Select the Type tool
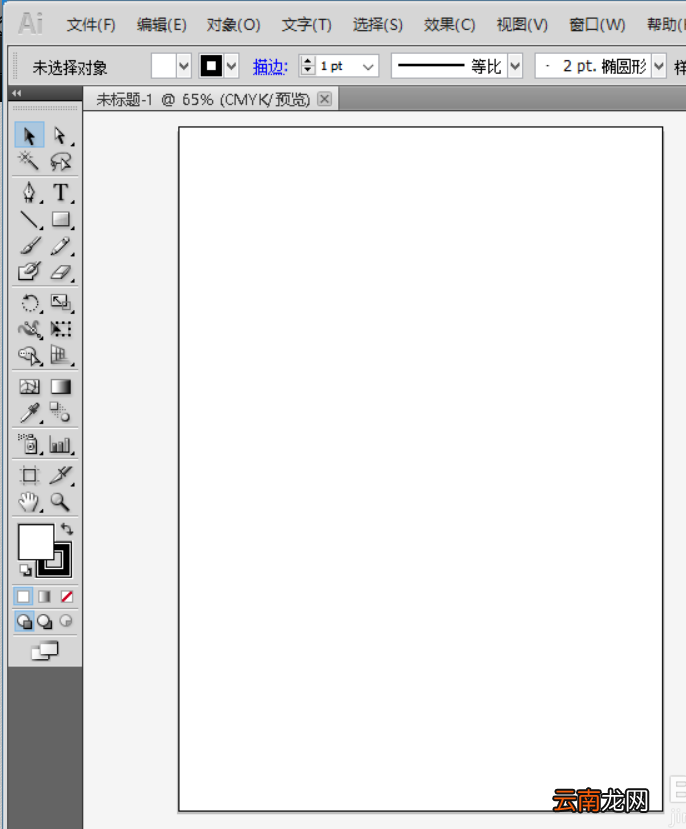This screenshot has width=686, height=829. tap(60, 192)
